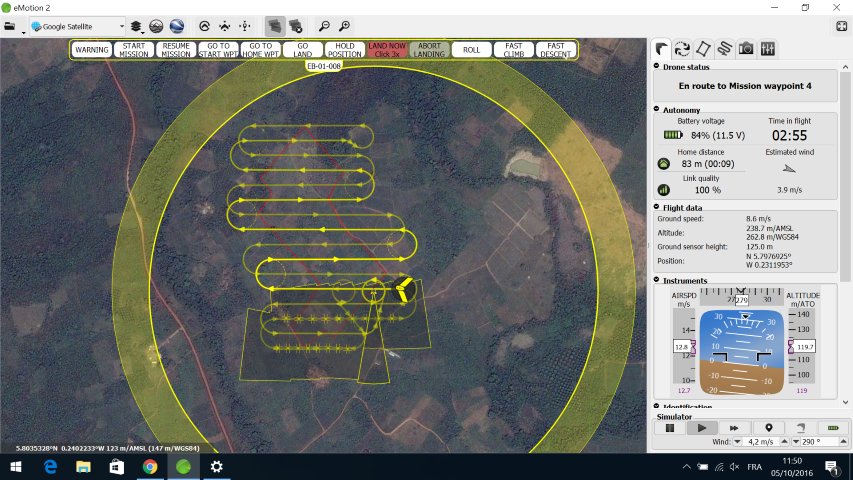The height and width of the screenshot is (480, 853).
Task: Open the Windows notification center
Action: pyautogui.click(x=831, y=467)
